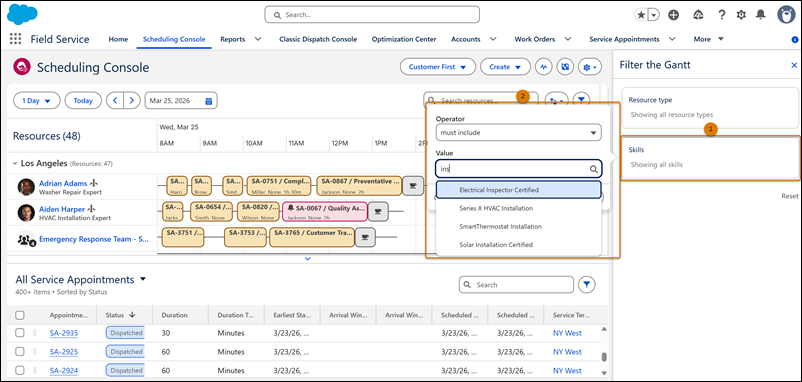Open the Resource type filter card
802x382 pixels.
point(710,107)
